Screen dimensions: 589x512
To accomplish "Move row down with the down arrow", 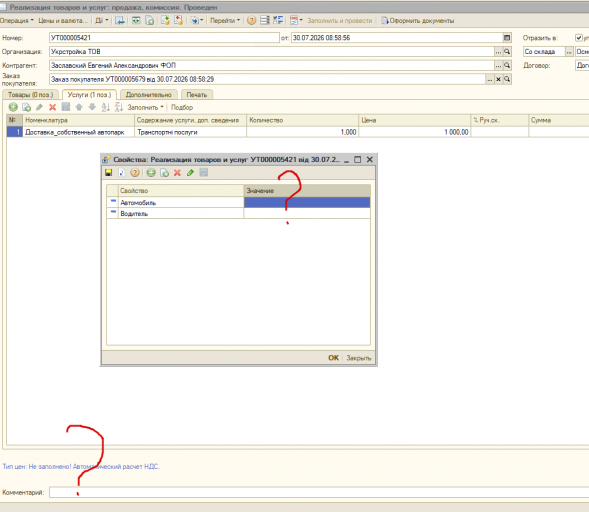I will tap(92, 107).
